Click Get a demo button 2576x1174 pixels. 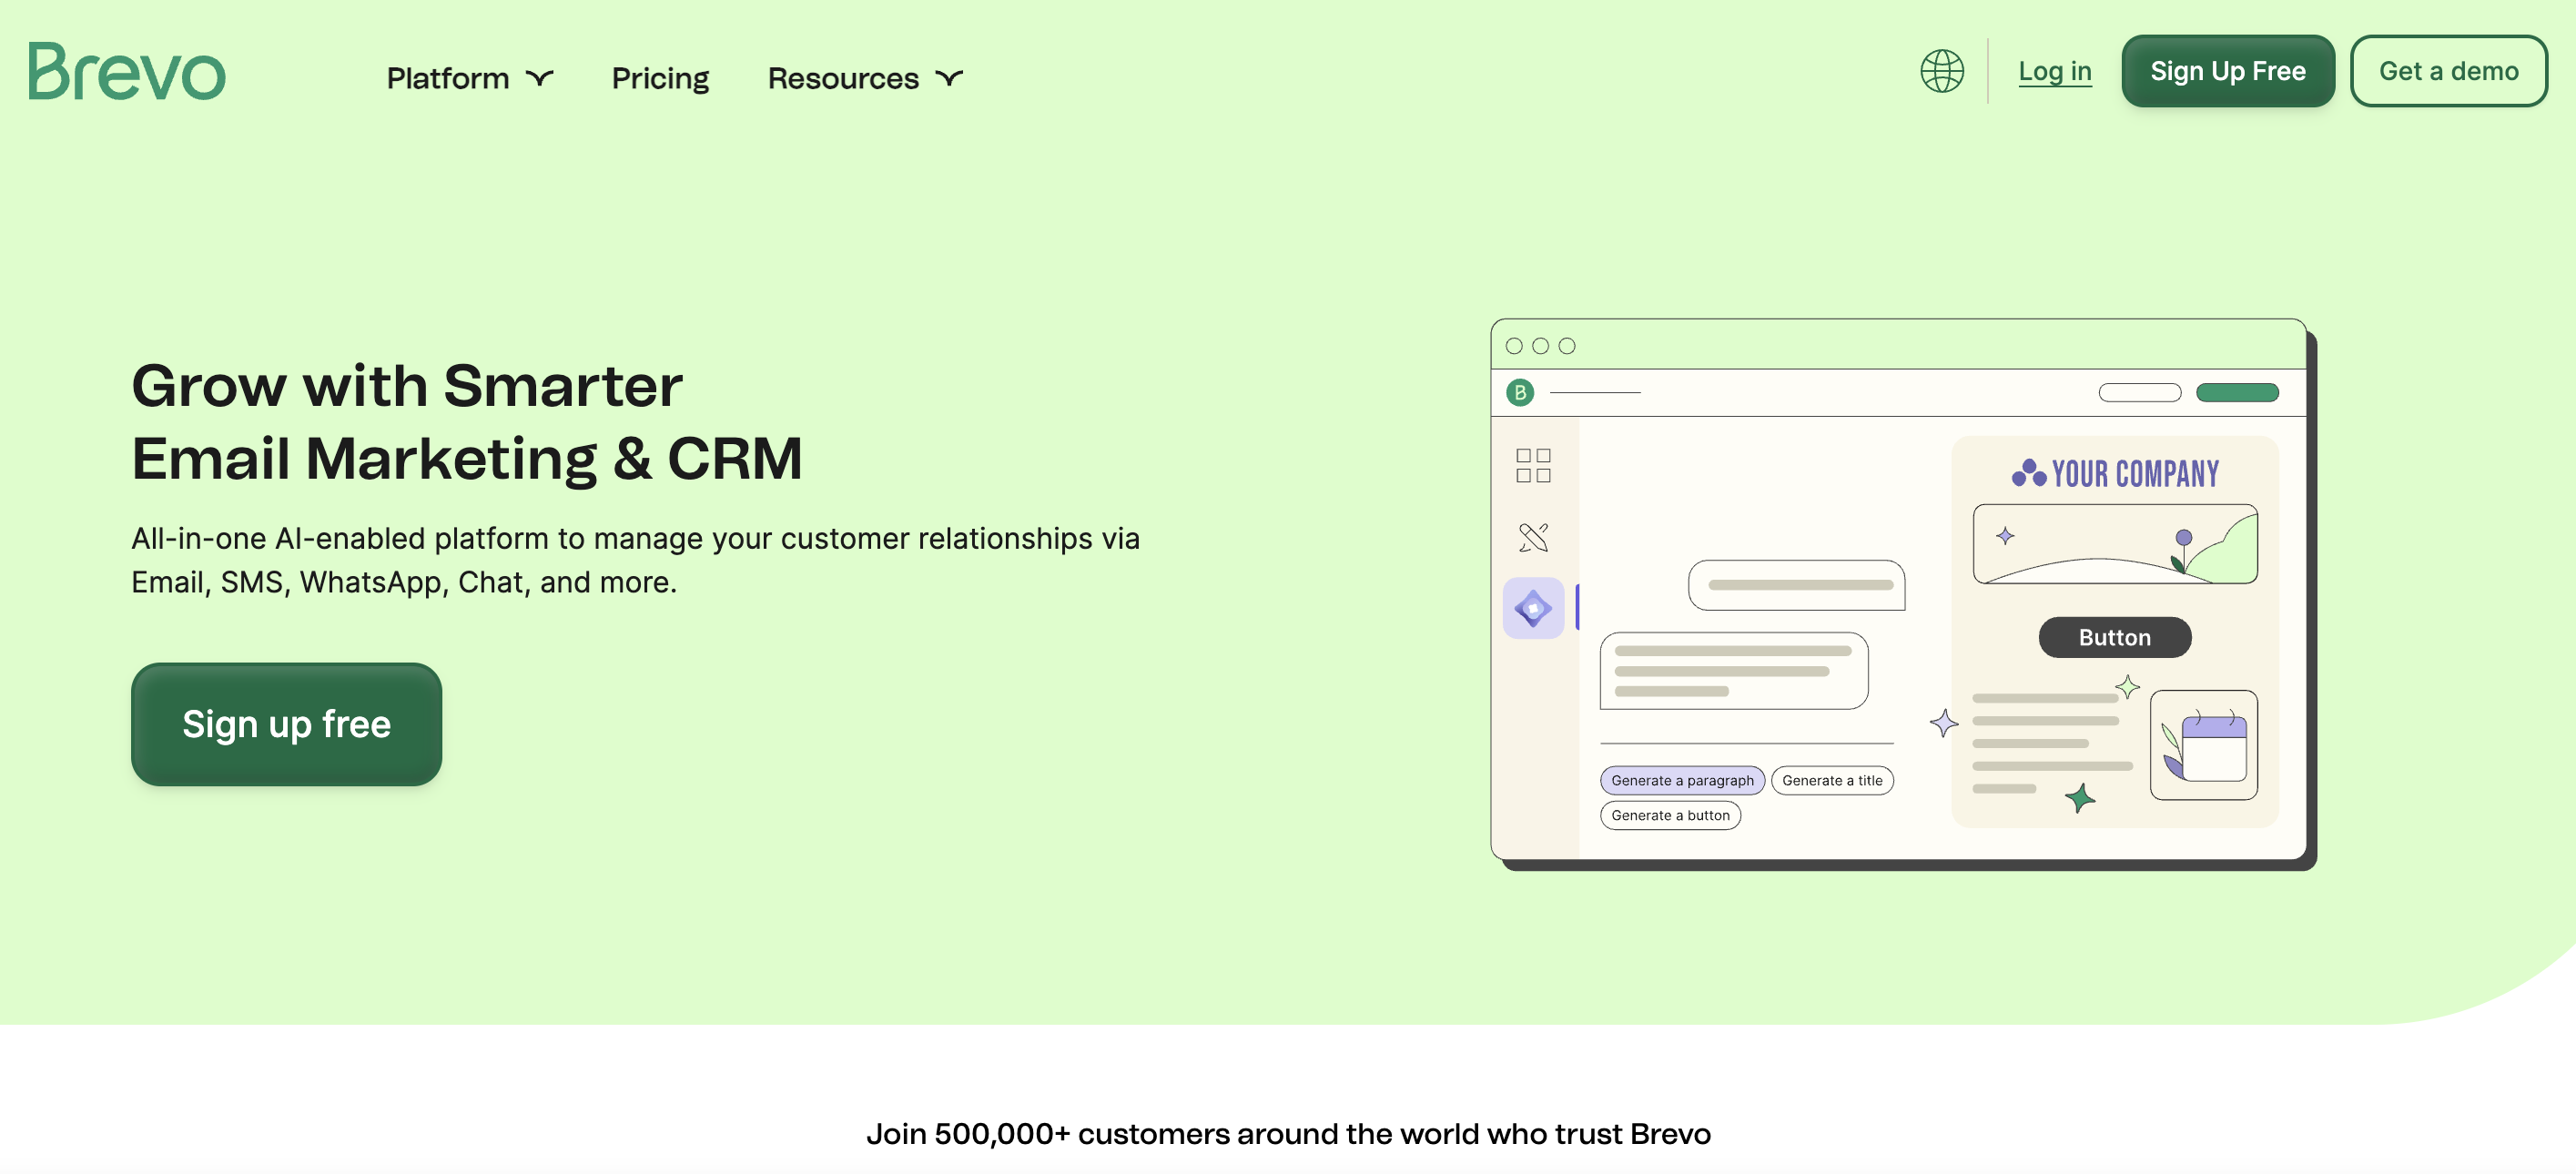(2447, 71)
